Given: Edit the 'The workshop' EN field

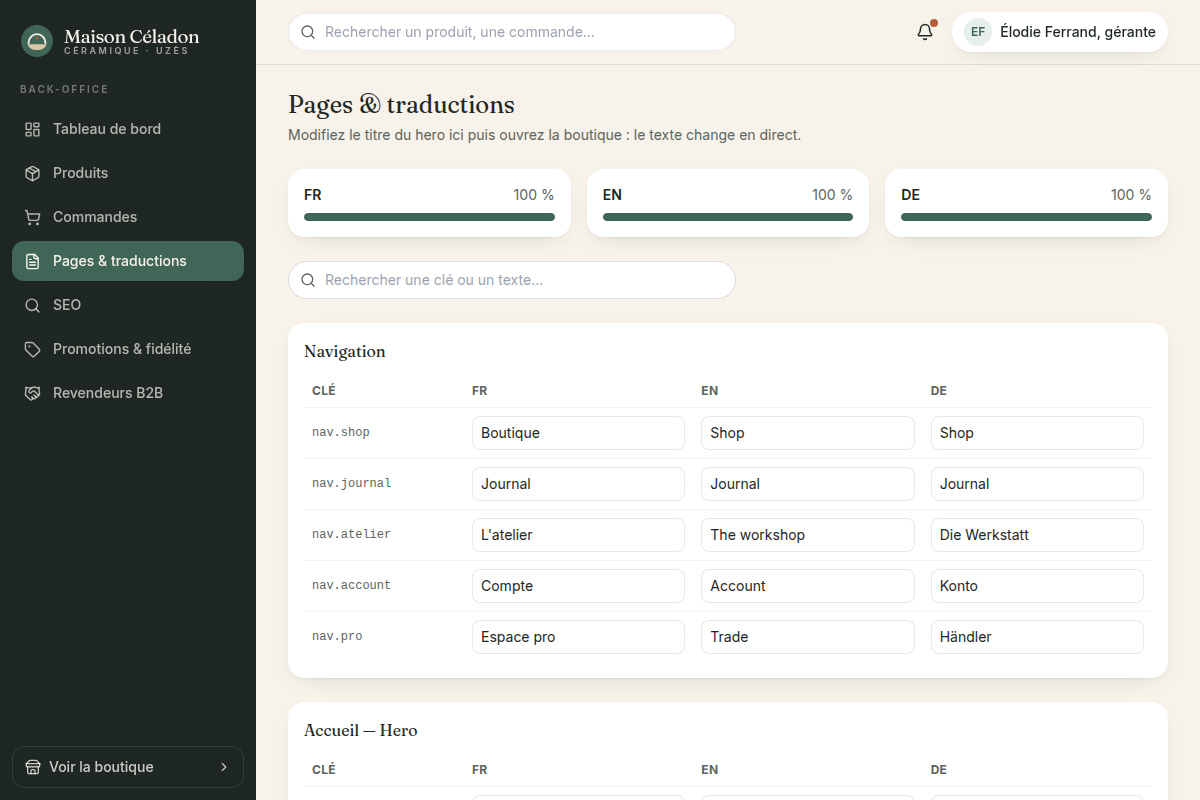Looking at the screenshot, I should pyautogui.click(x=808, y=535).
